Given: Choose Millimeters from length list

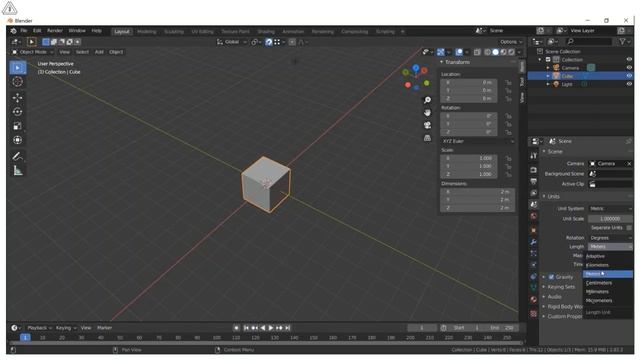Looking at the screenshot, I should (x=608, y=292).
